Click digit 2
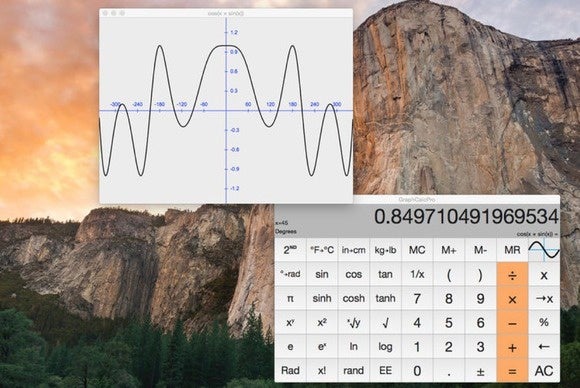Viewport: 580px width, 388px height. tap(449, 347)
